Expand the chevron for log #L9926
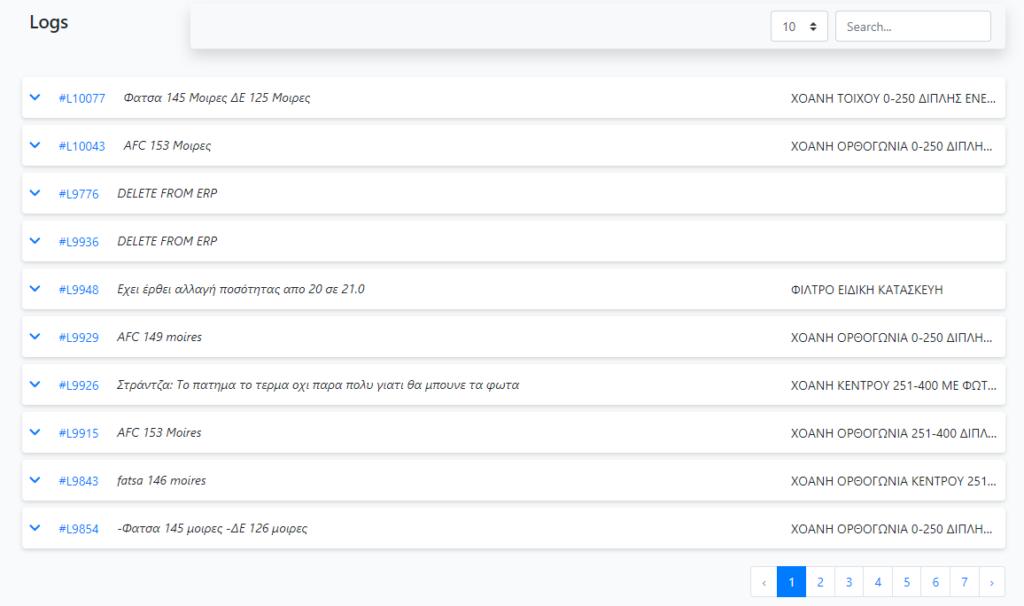1024x606 pixels. pyautogui.click(x=35, y=385)
